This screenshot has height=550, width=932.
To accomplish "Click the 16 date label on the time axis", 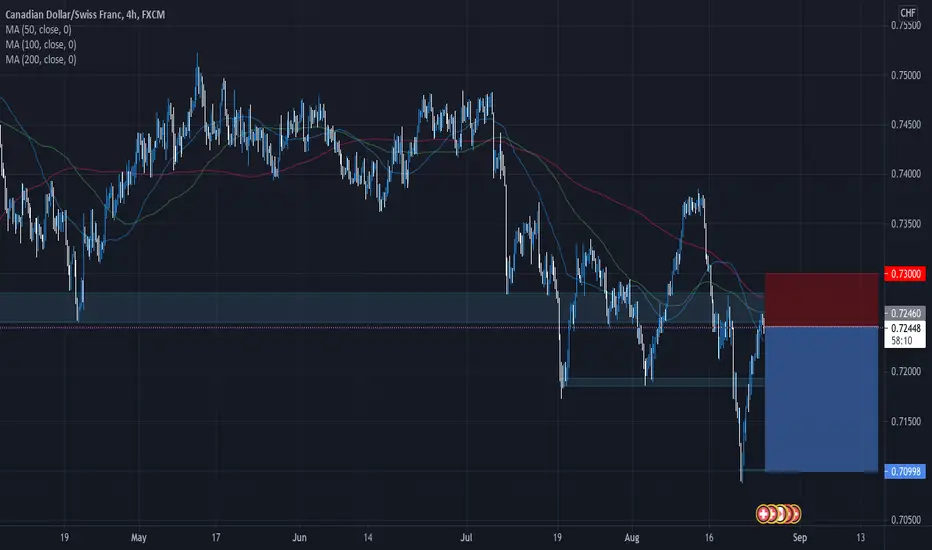I will pos(709,538).
